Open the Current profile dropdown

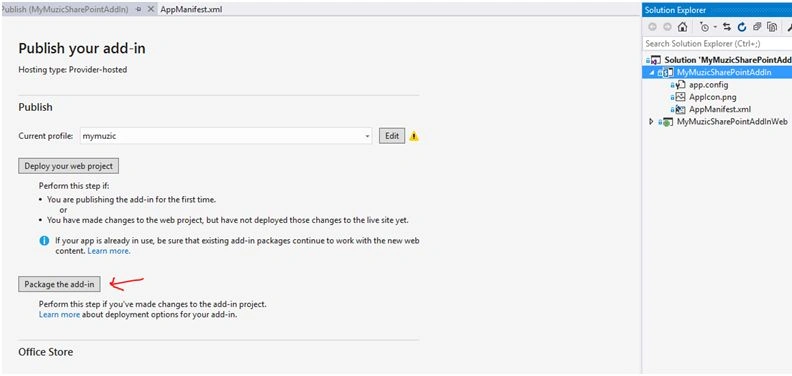pos(367,136)
